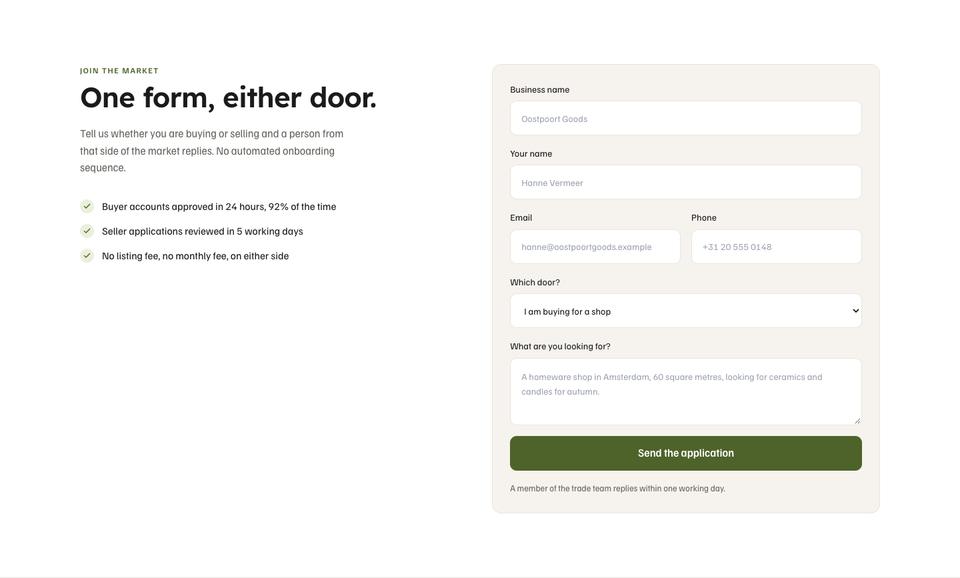Click the checkmark icon beside No listing fee
The width and height of the screenshot is (960, 578).
(87, 255)
